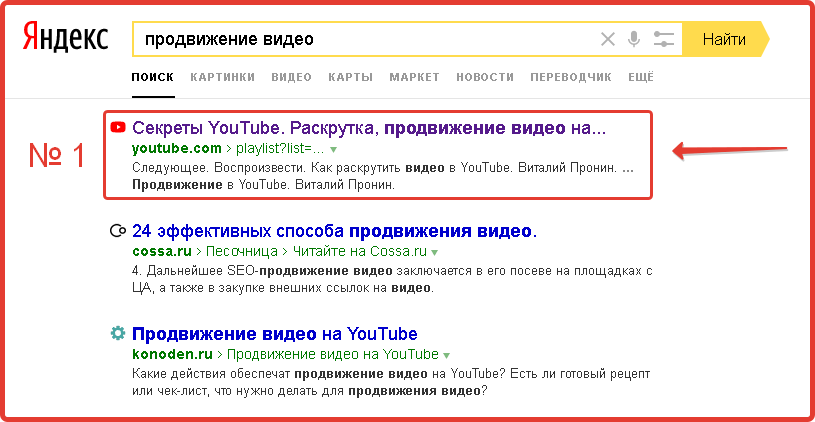Screen dimensions: 815x422
Task: Click the Найти search button
Action: (724, 39)
